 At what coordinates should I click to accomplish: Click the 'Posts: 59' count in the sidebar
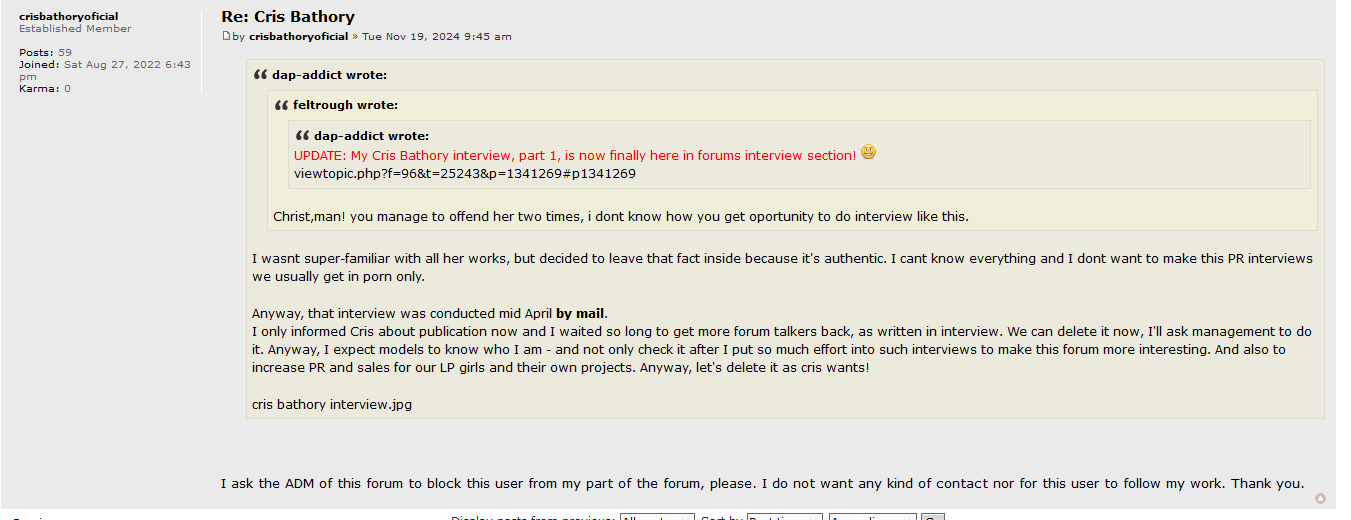45,52
